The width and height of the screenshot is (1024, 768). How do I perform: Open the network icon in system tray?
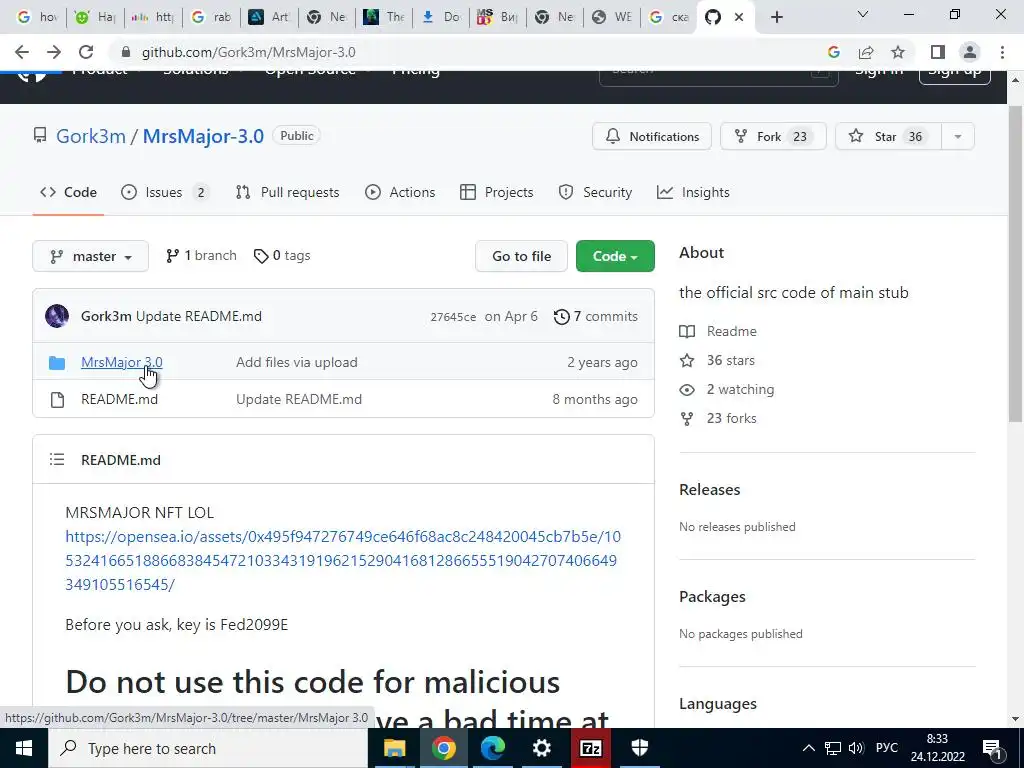tap(833, 748)
